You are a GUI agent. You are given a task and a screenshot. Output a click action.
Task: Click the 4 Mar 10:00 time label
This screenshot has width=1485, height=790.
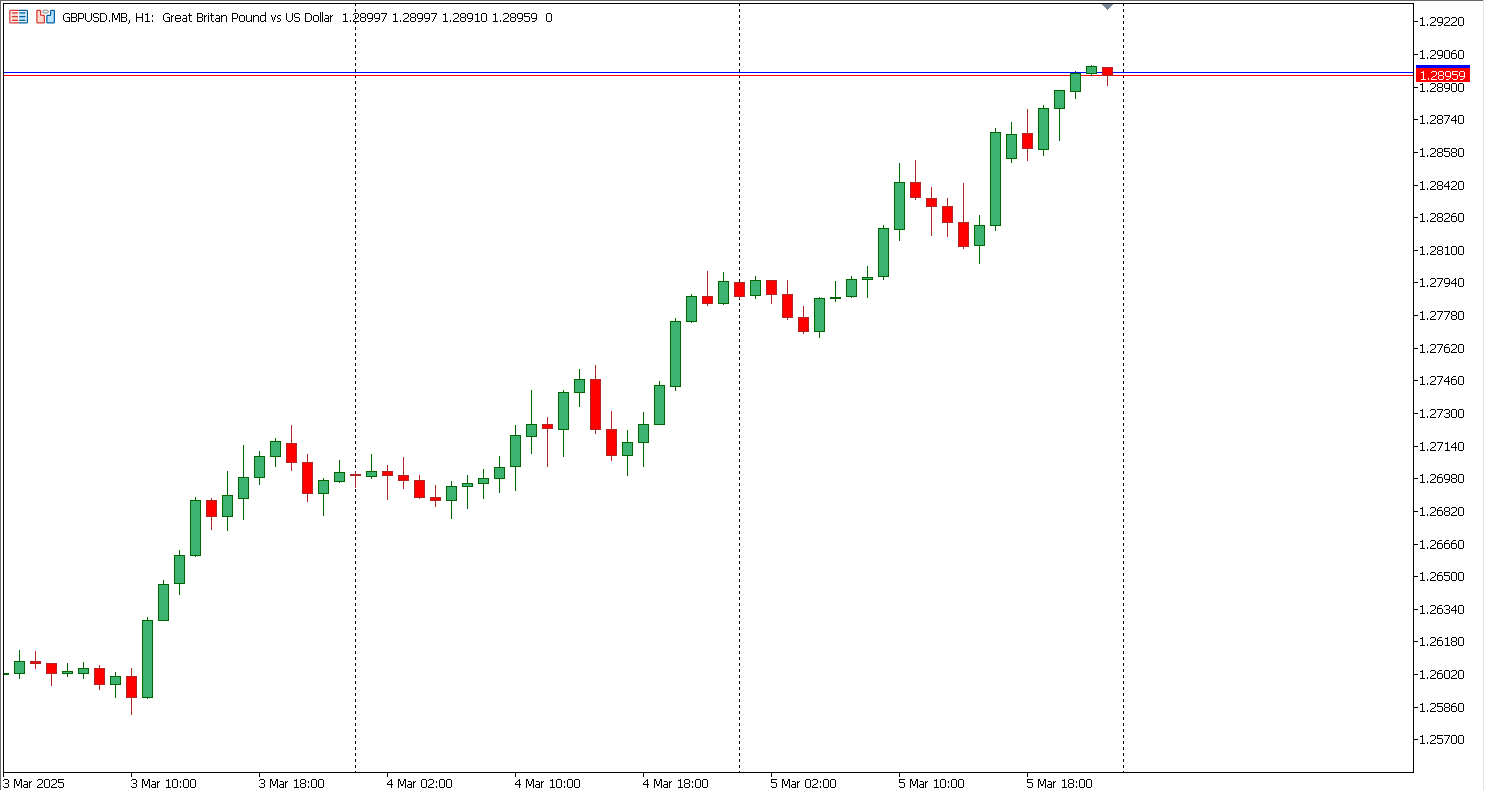[548, 783]
